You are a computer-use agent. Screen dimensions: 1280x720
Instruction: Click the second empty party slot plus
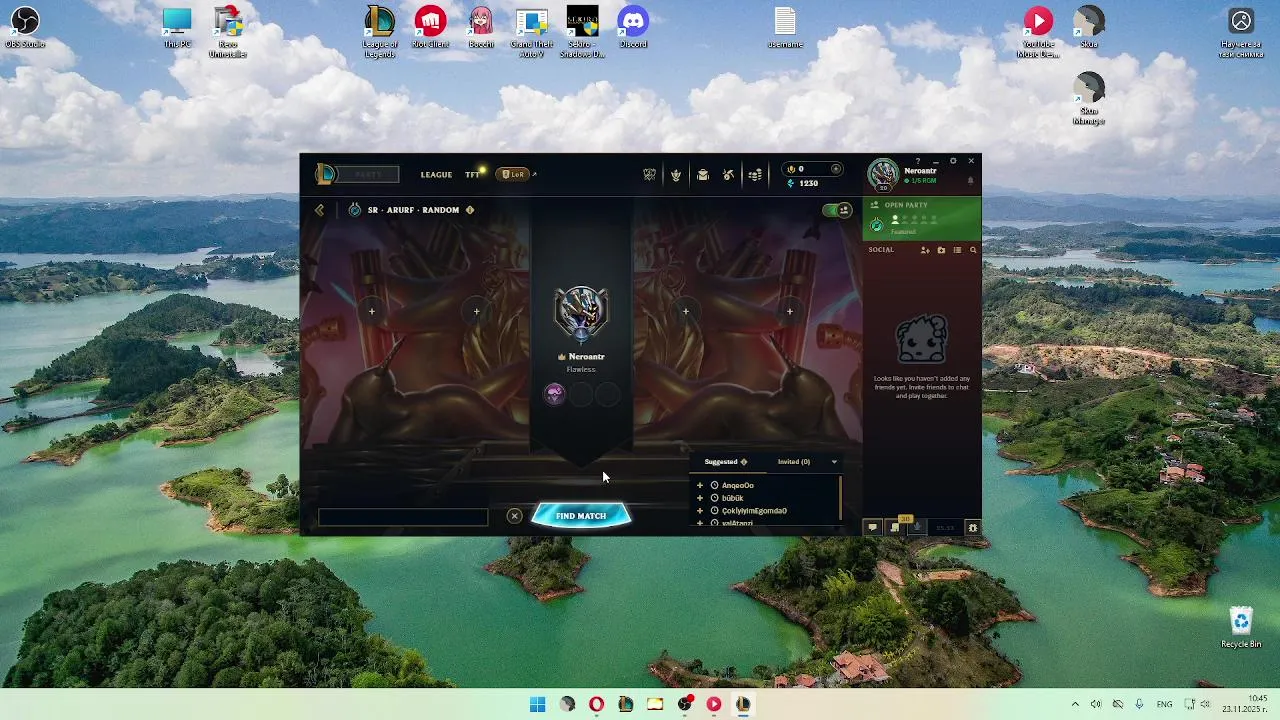[476, 311]
